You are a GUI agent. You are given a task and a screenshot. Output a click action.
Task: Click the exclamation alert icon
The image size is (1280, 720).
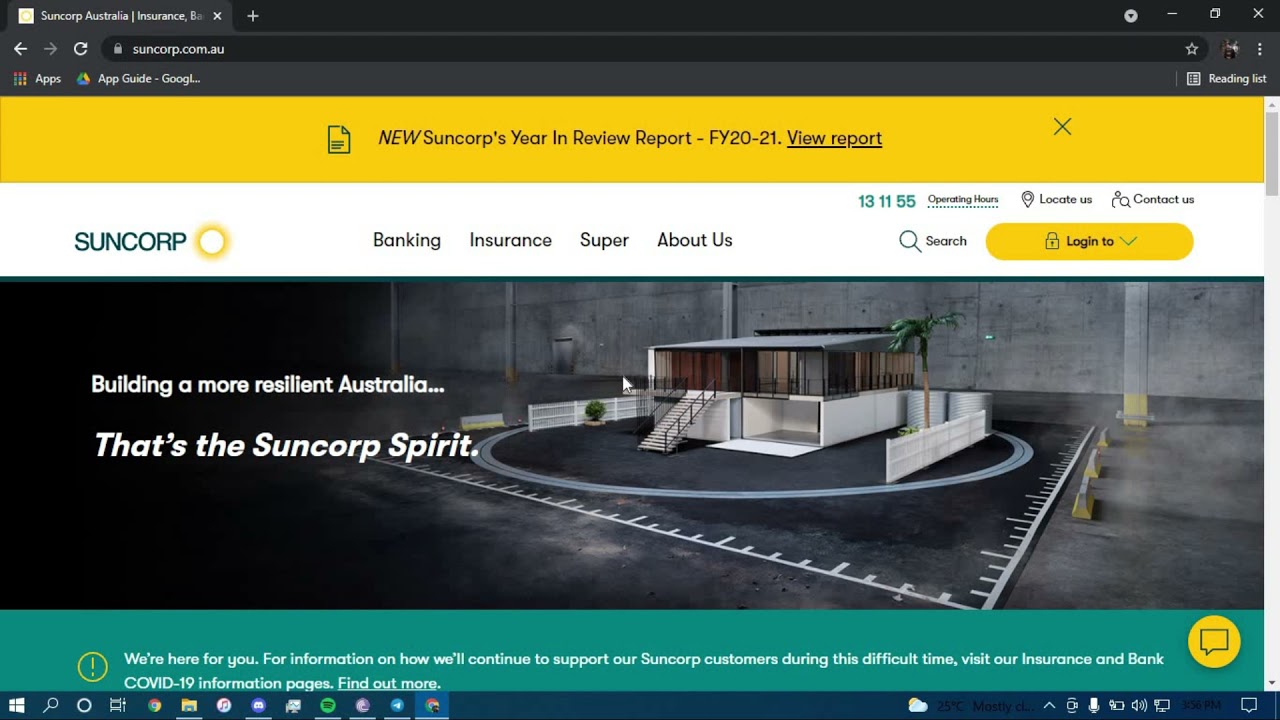pyautogui.click(x=92, y=666)
